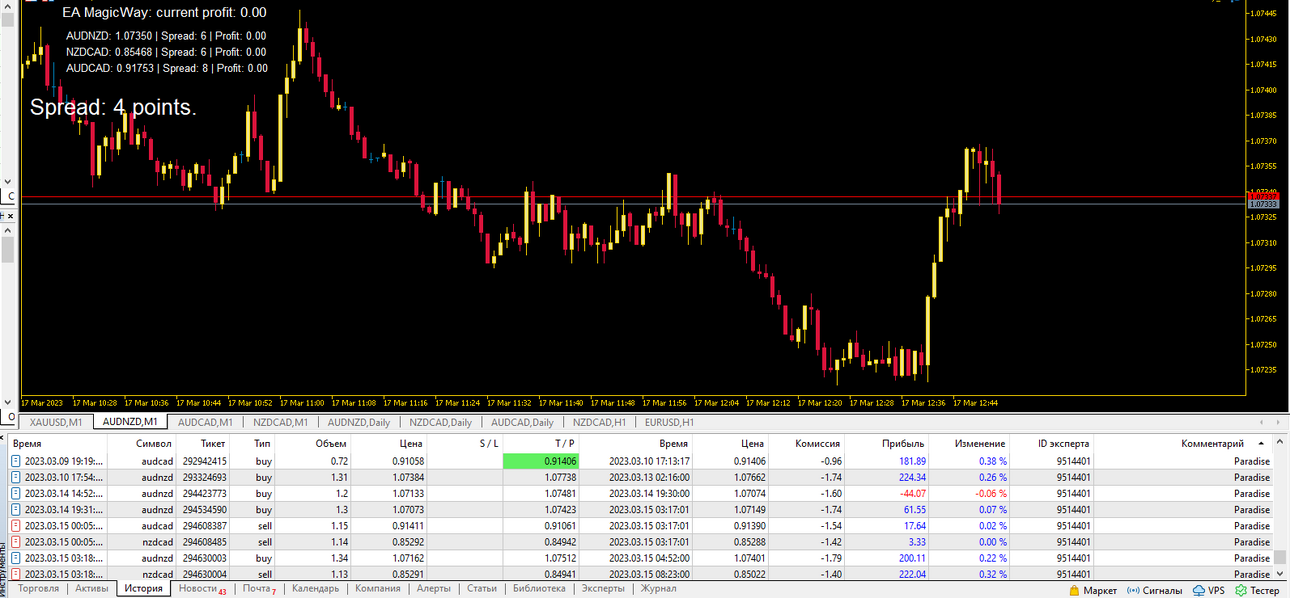Image resolution: width=1290 pixels, height=598 pixels.
Task: Open the Библиотека tab
Action: coord(539,589)
